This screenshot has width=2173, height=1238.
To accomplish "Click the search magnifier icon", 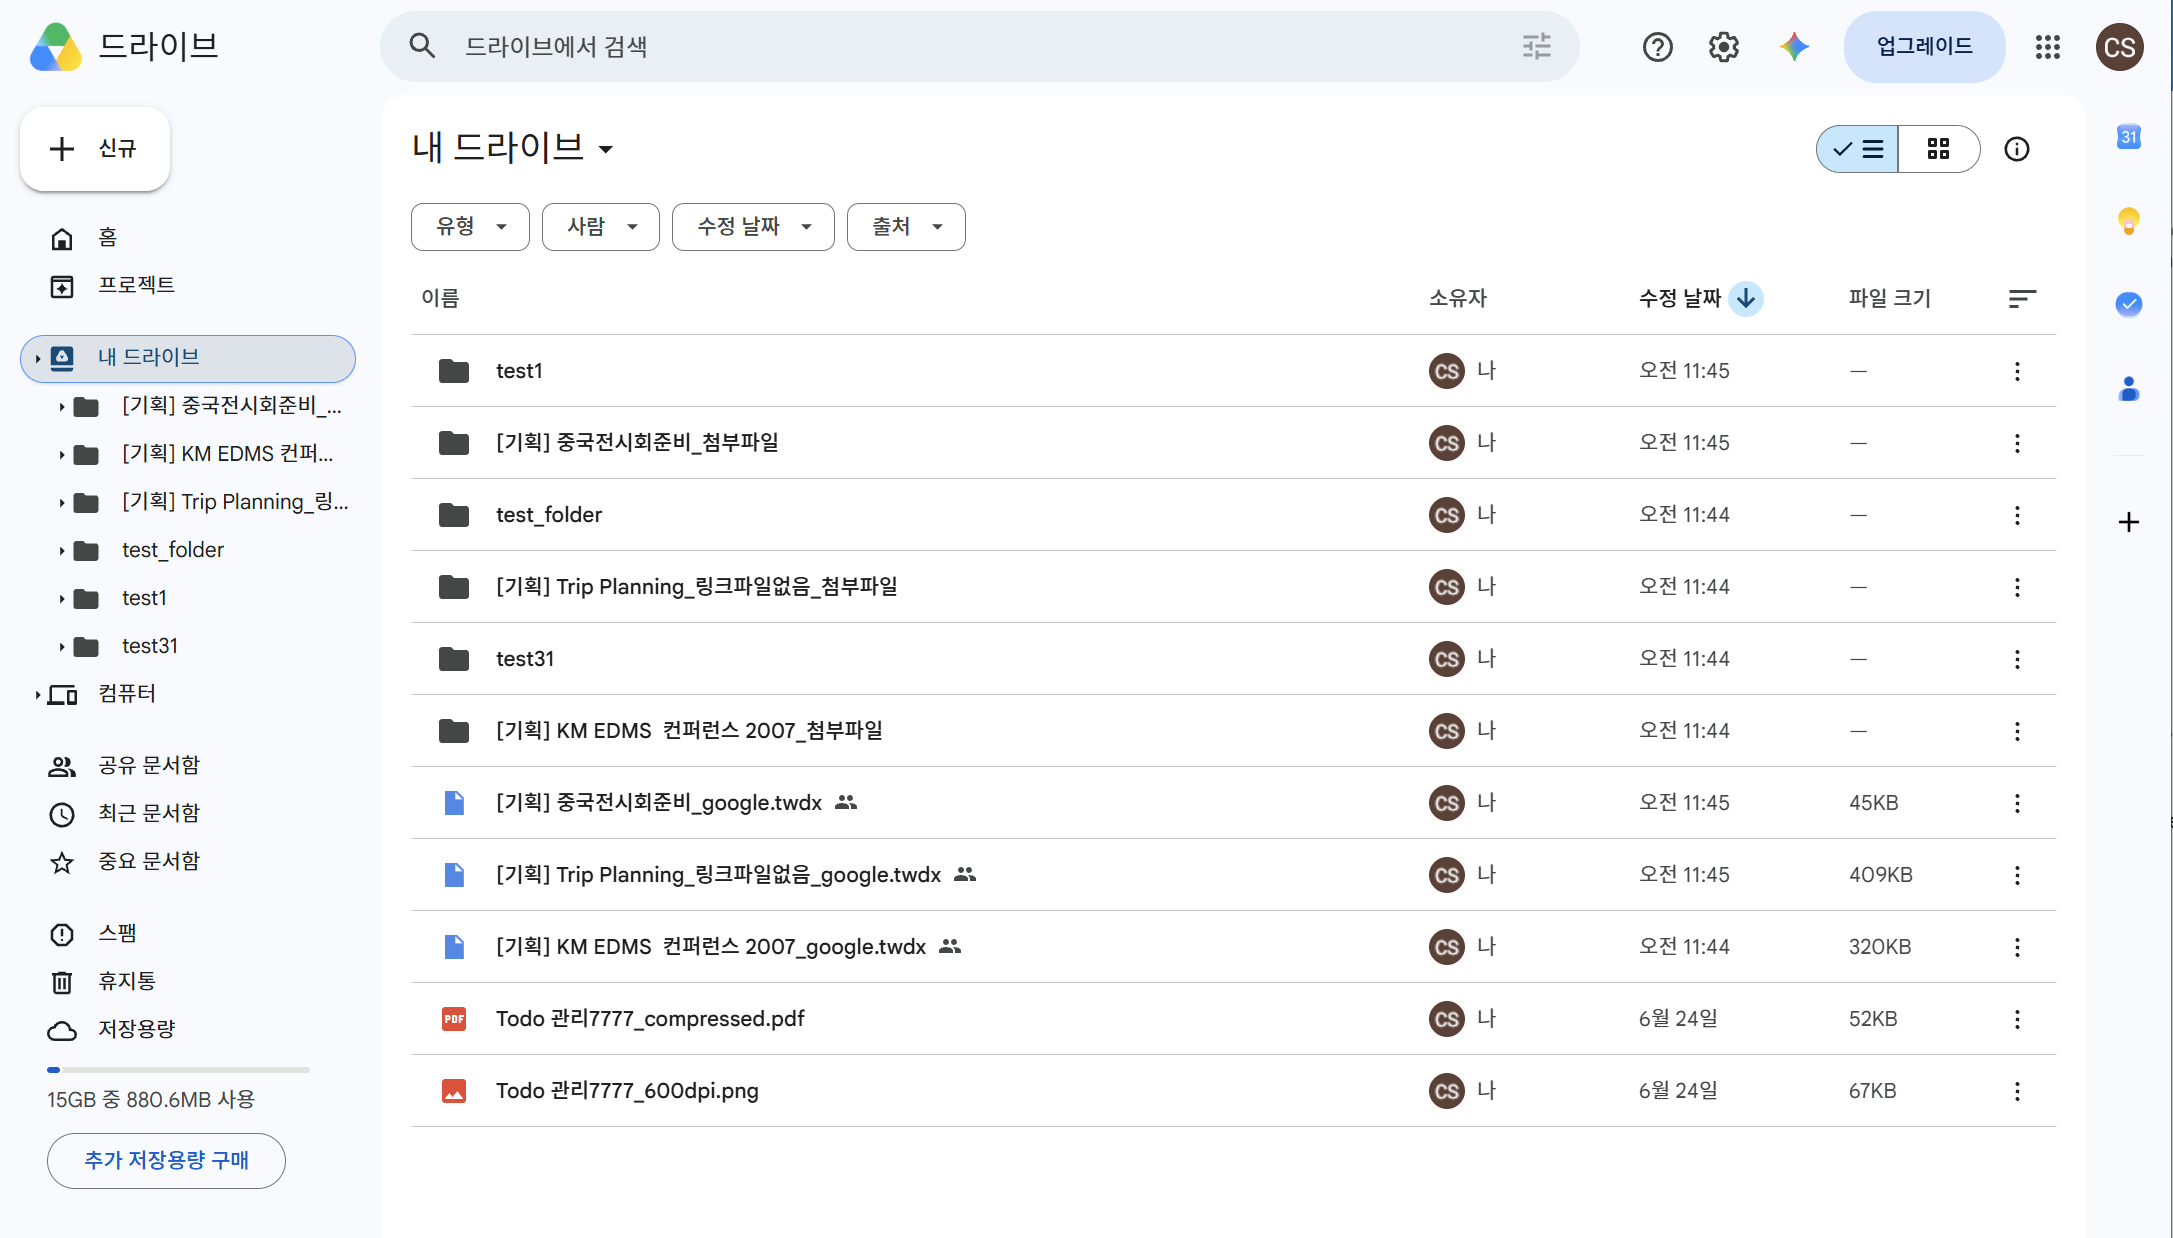I will pyautogui.click(x=422, y=46).
